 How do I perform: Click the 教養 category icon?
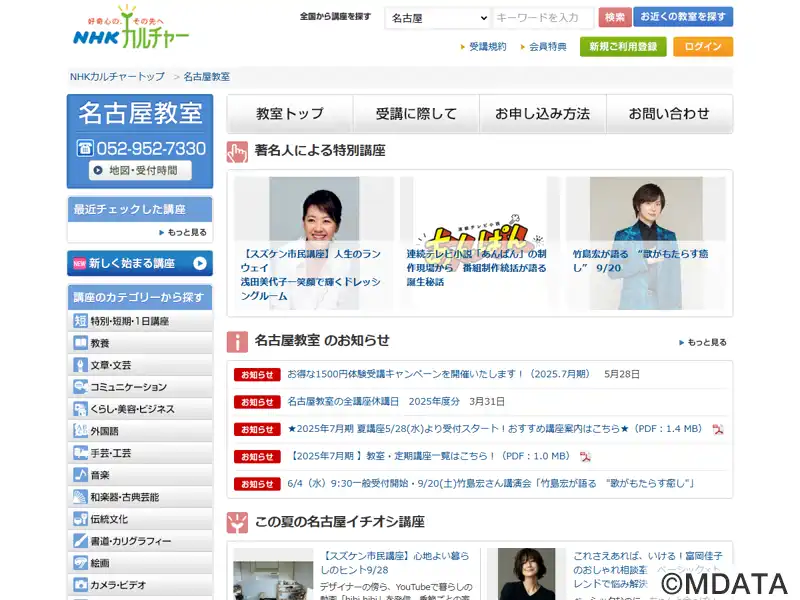[x=80, y=343]
